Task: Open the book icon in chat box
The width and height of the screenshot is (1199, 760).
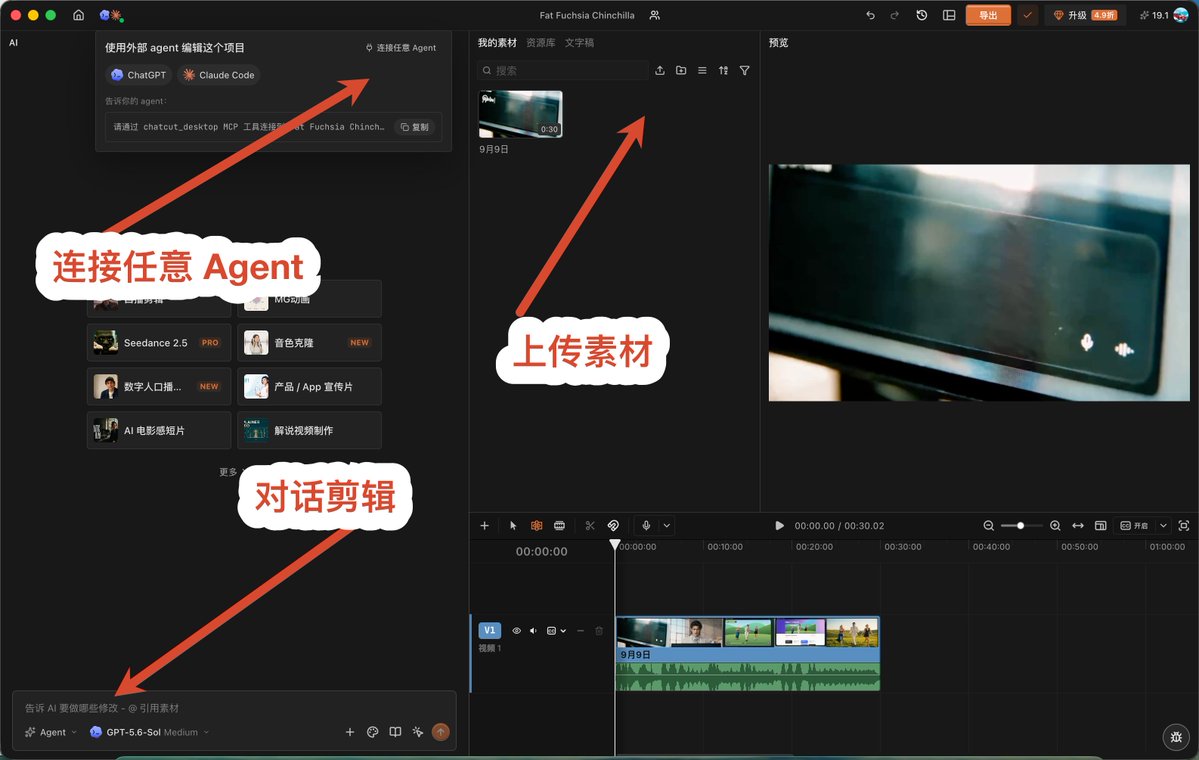Action: click(395, 732)
